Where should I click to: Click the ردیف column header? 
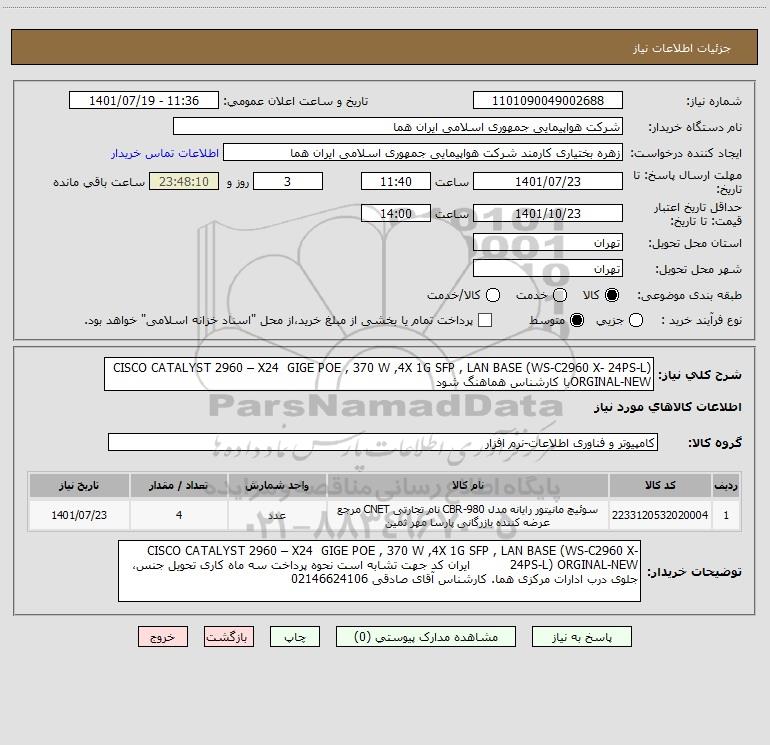(x=726, y=485)
